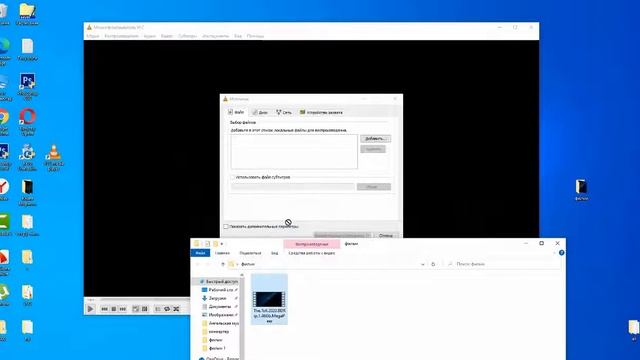
Task: Open Рабочий стол in the sidebar
Action: click(220, 290)
